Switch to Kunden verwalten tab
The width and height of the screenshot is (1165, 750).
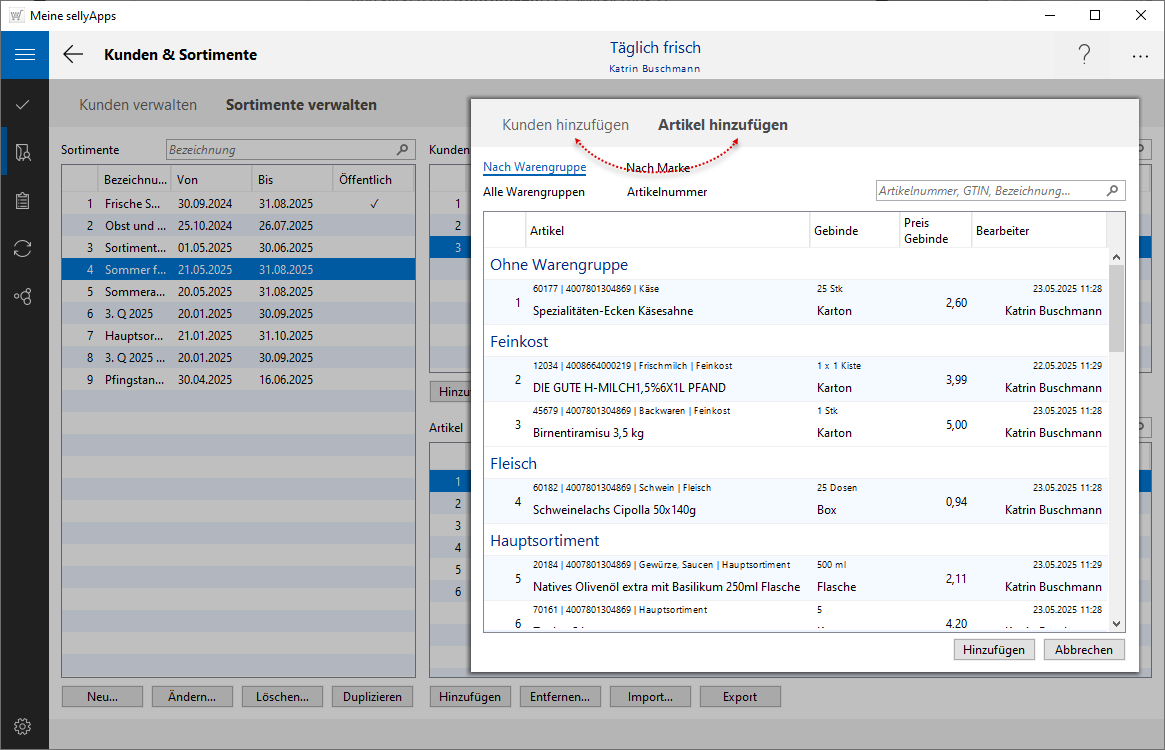tap(138, 104)
